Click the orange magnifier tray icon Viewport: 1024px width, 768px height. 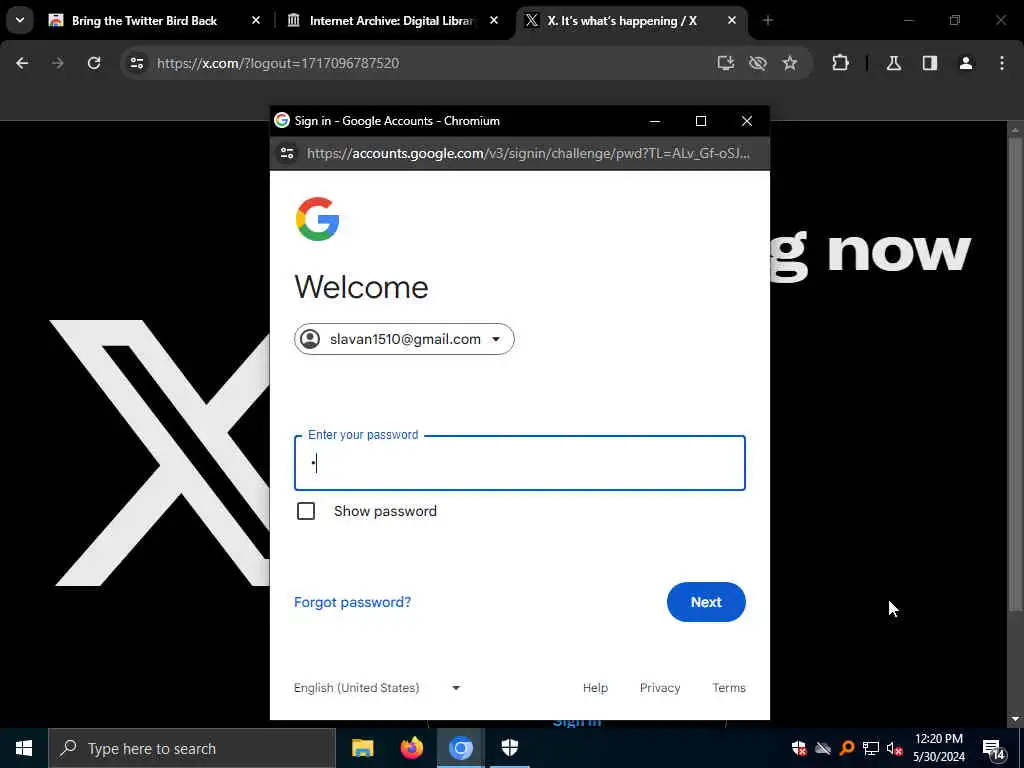[847, 748]
